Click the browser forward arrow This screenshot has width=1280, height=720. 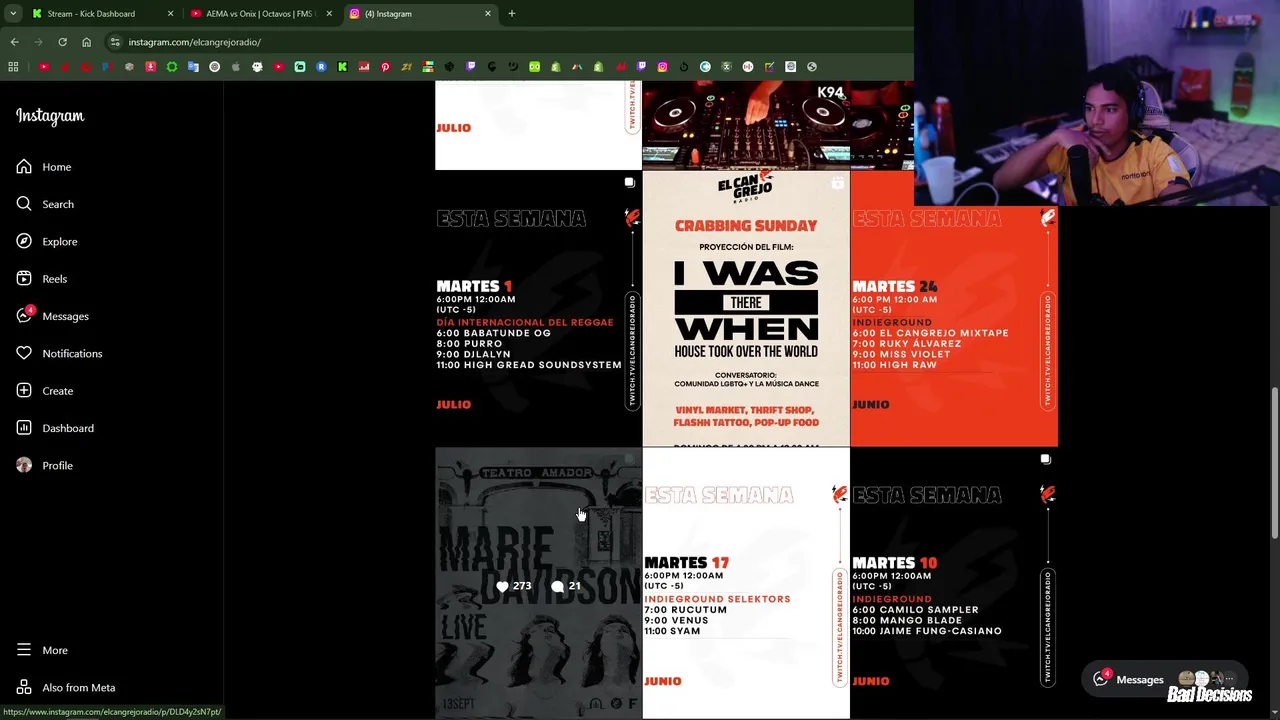pos(38,42)
